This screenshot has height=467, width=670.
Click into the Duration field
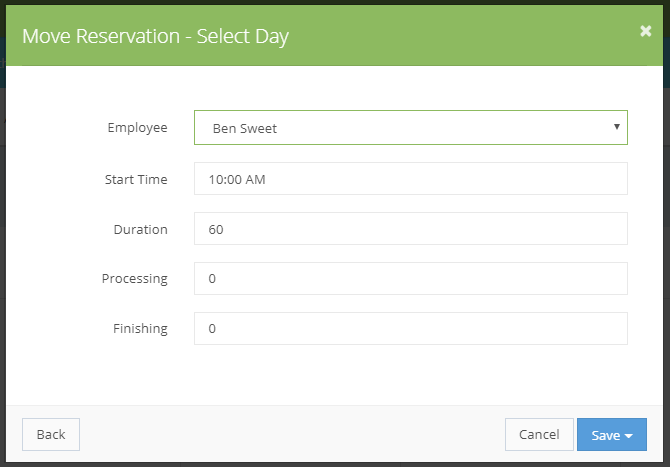pos(411,229)
